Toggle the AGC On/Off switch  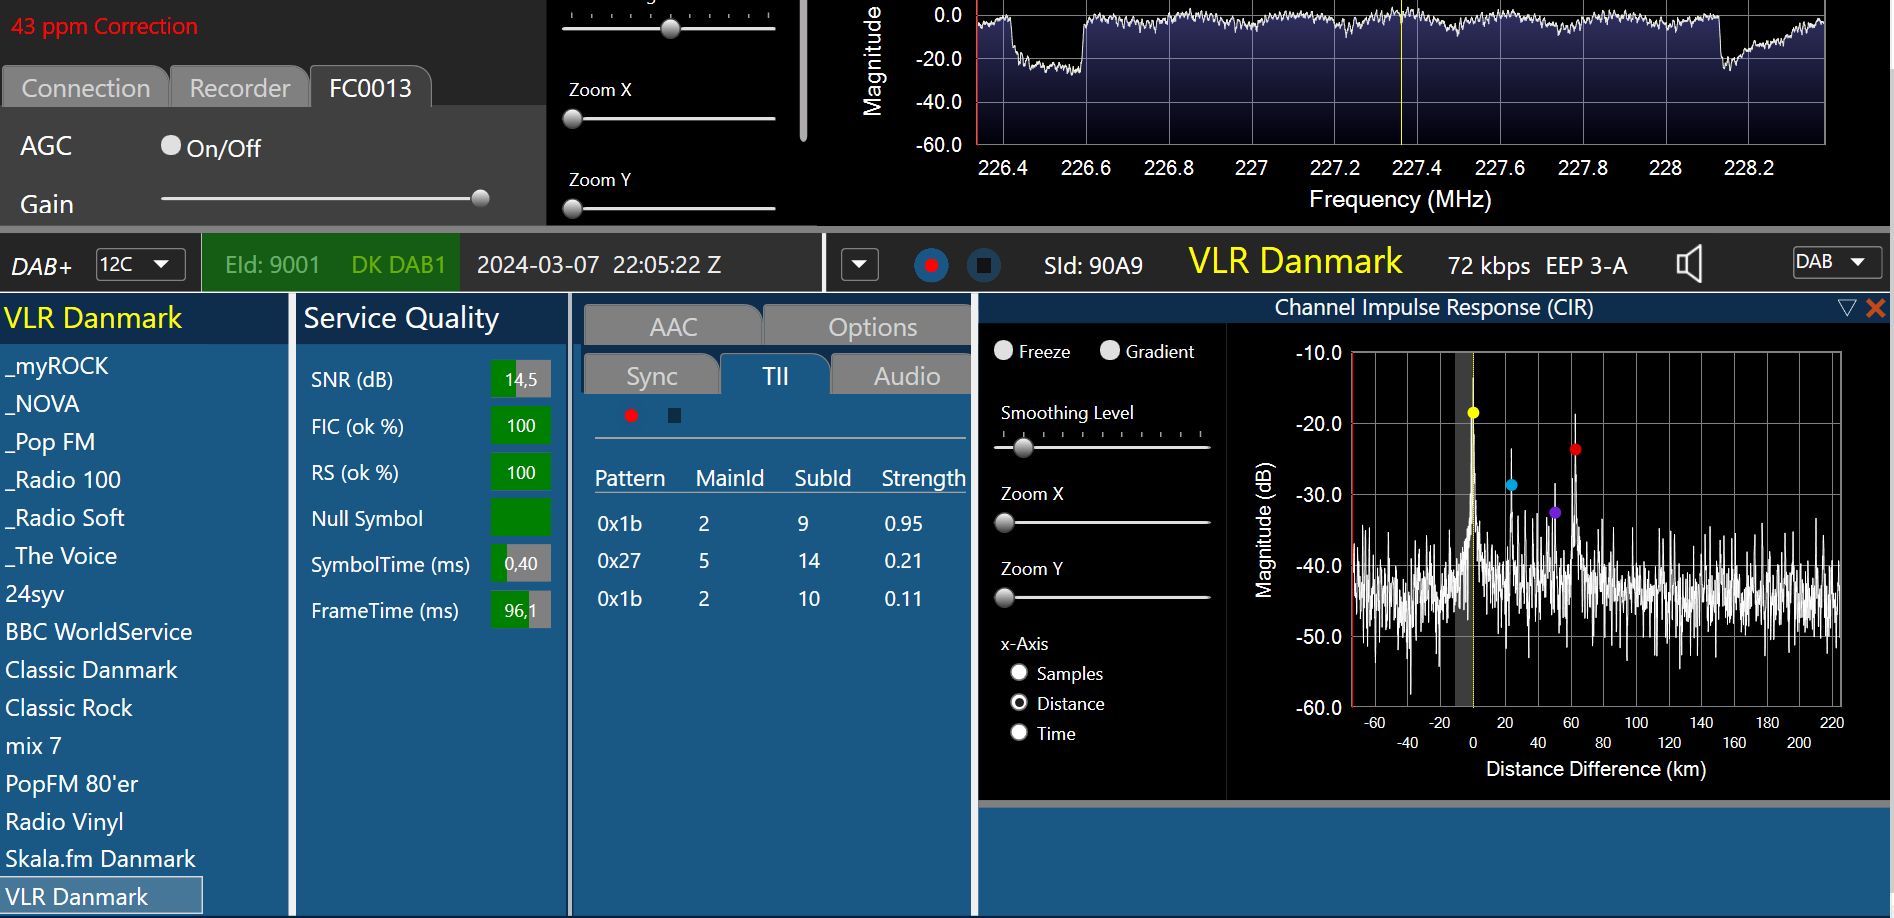pyautogui.click(x=171, y=146)
